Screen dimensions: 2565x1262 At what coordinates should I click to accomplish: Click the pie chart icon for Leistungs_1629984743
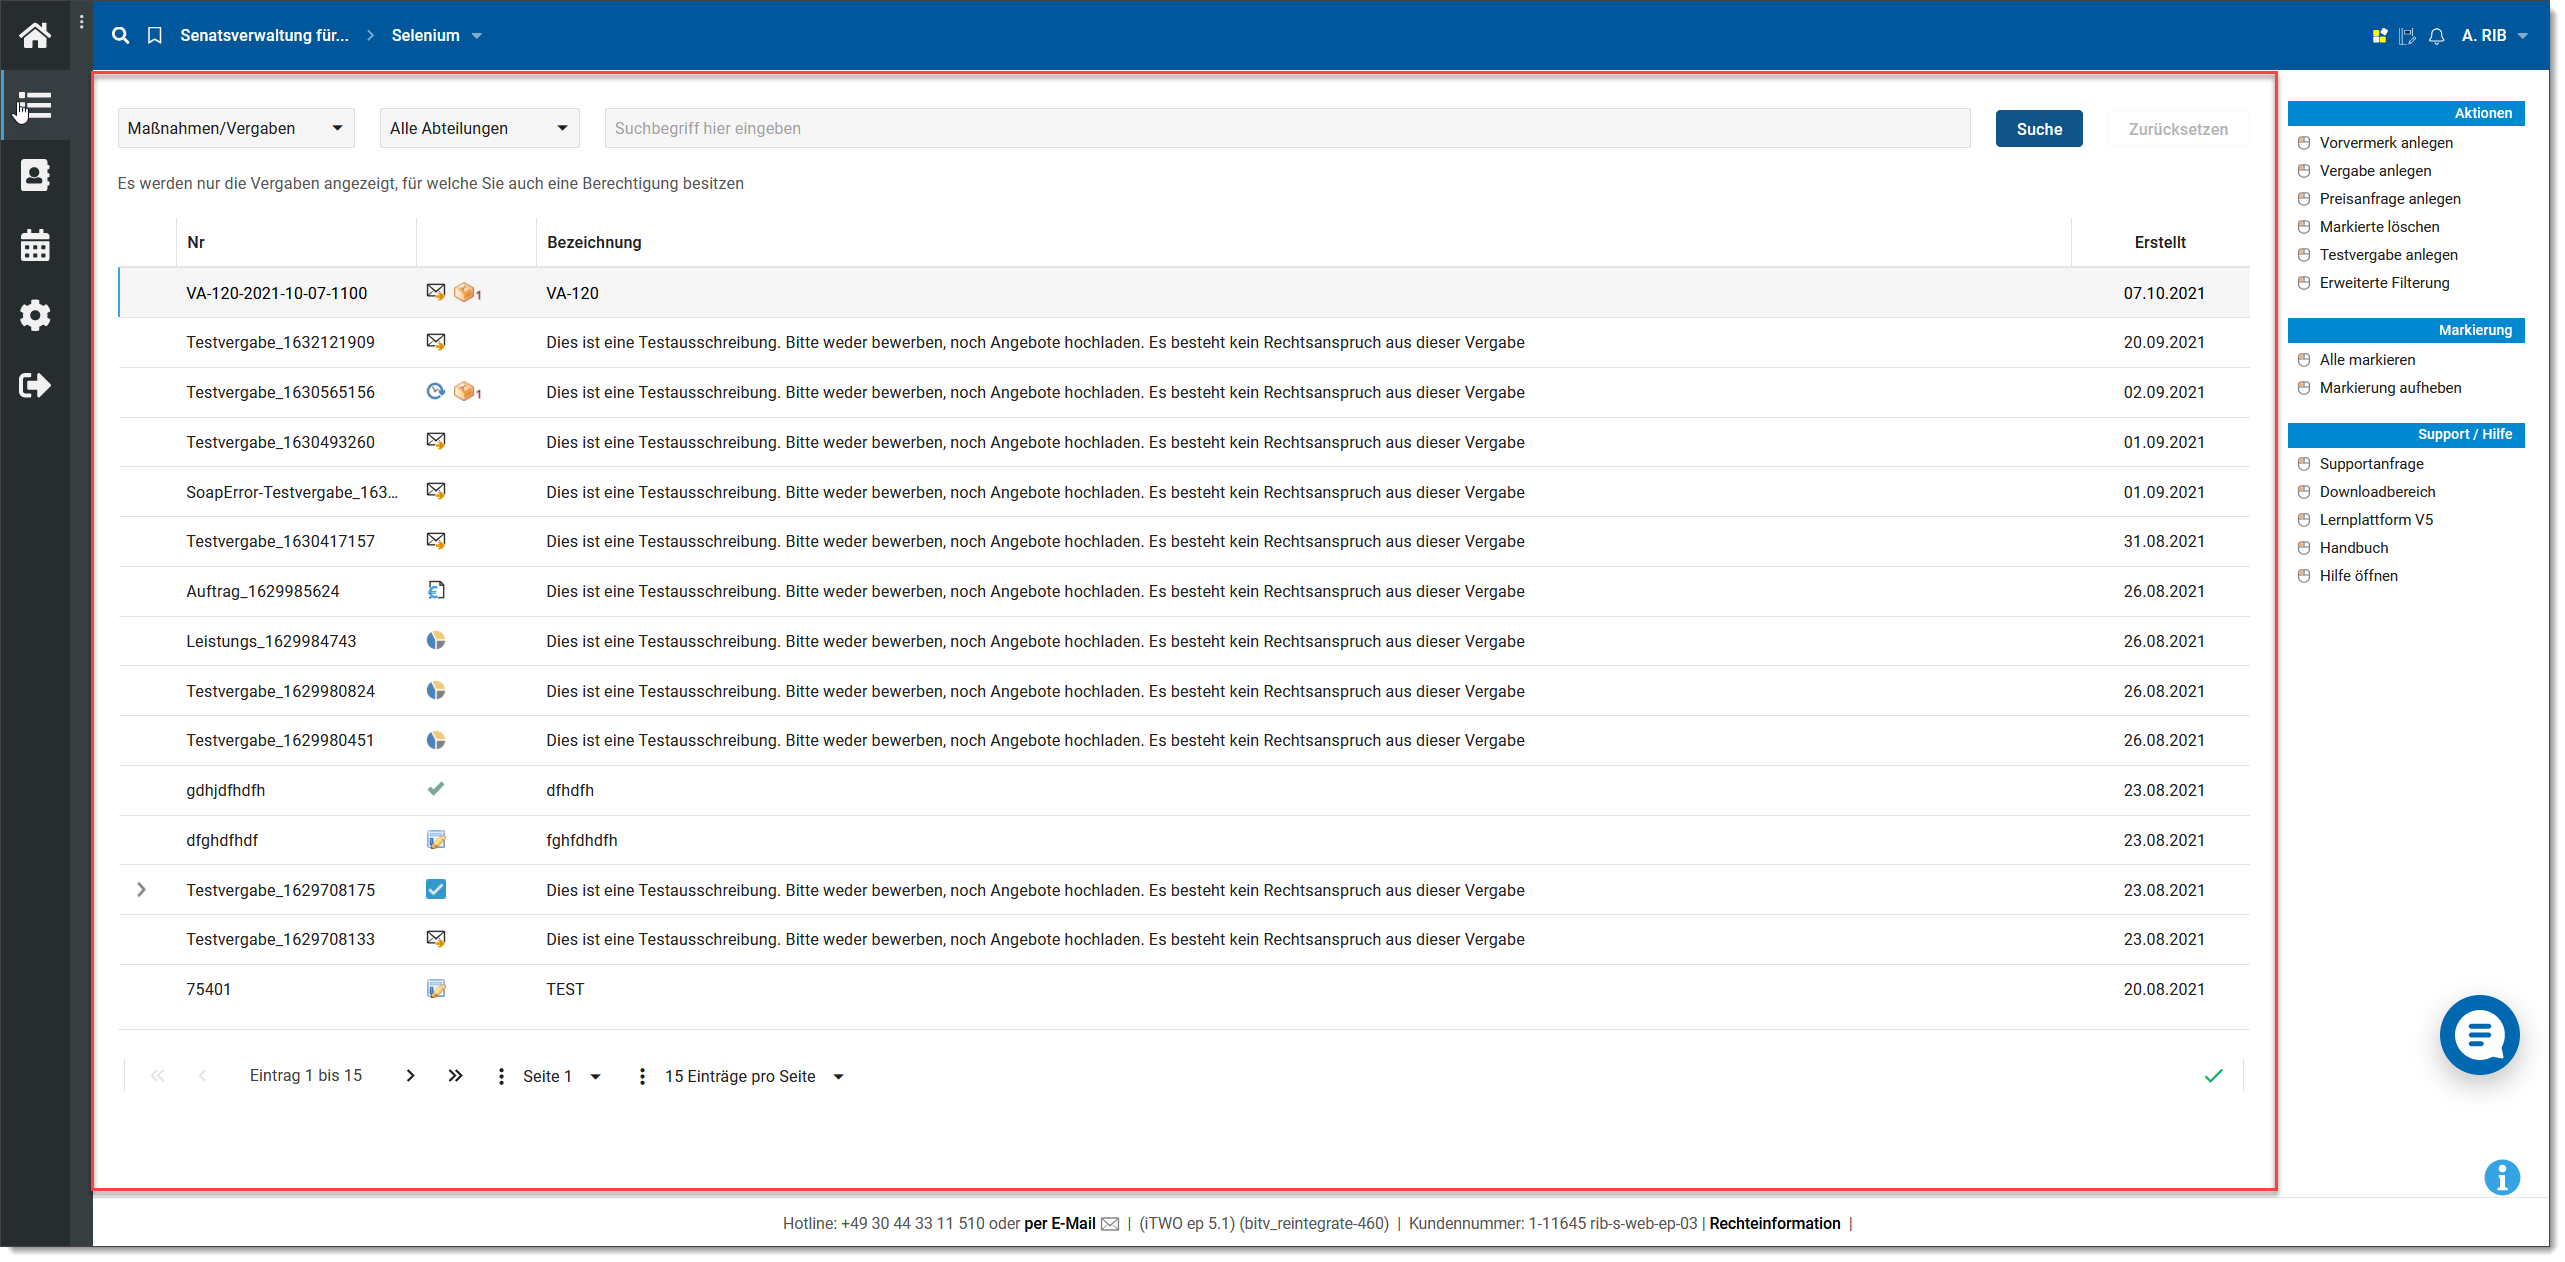[435, 640]
